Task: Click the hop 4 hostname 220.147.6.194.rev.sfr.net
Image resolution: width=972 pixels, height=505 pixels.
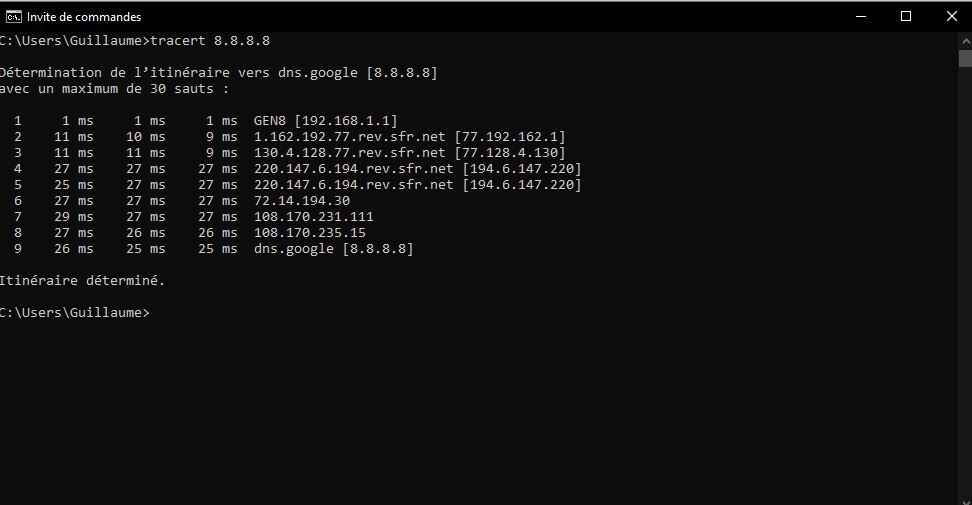Action: click(x=353, y=169)
